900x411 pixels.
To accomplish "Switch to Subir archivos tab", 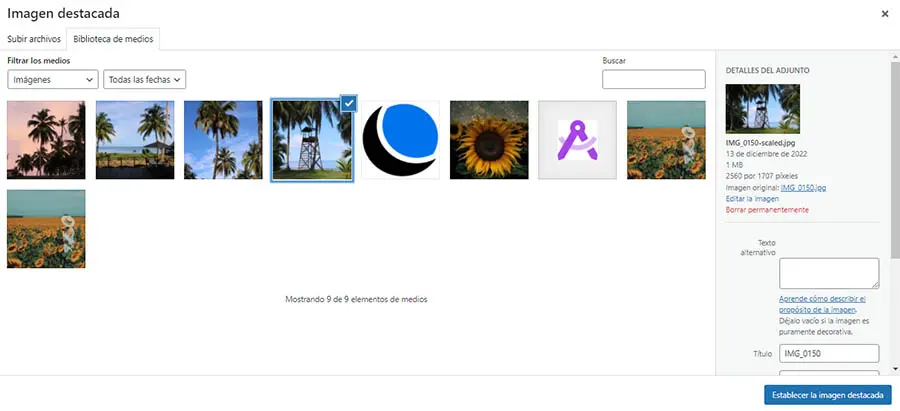I will [x=34, y=39].
